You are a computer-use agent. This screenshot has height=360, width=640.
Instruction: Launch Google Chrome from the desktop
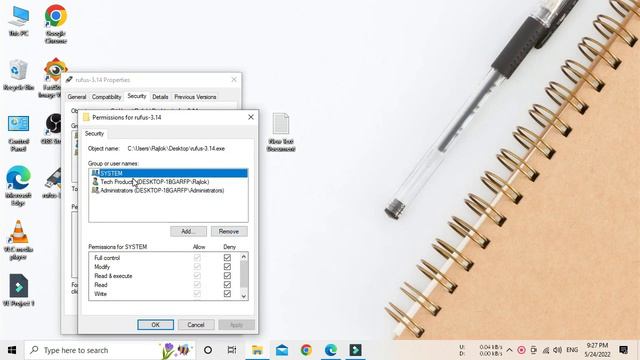(x=56, y=24)
